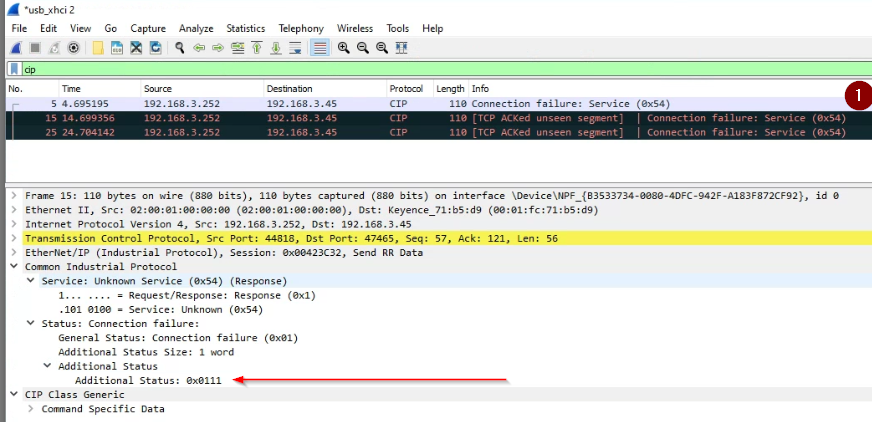This screenshot has width=872, height=422.
Task: Open Capture options gear icon
Action: click(x=73, y=48)
